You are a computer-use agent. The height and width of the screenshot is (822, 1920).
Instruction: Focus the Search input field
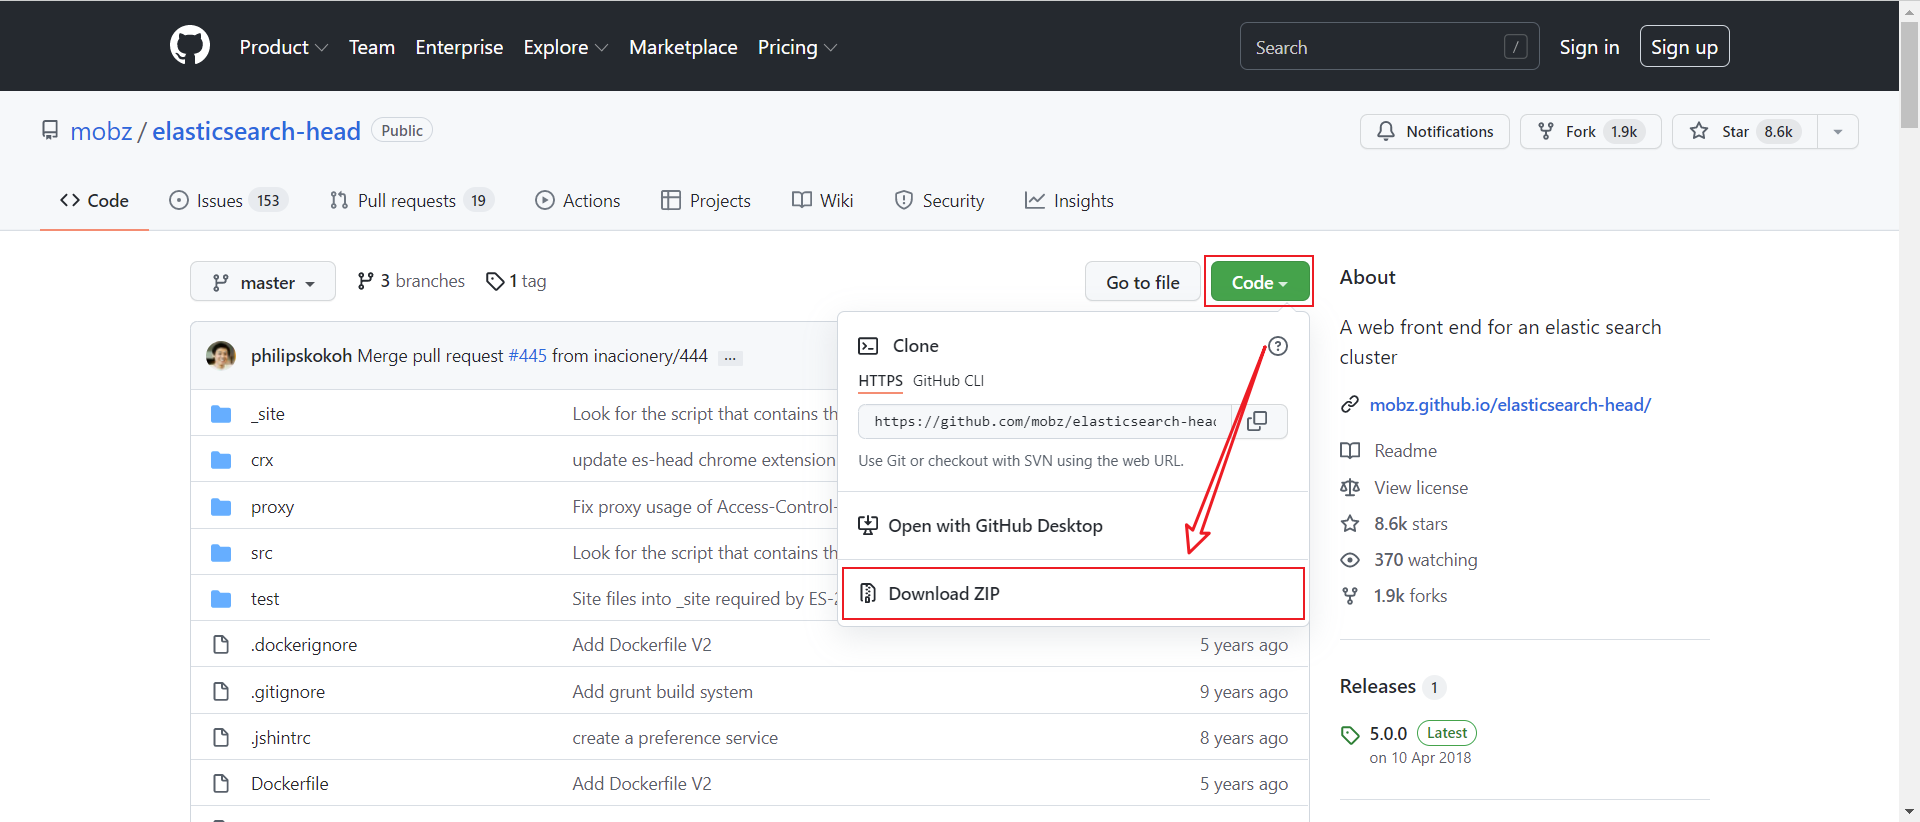(x=1389, y=47)
